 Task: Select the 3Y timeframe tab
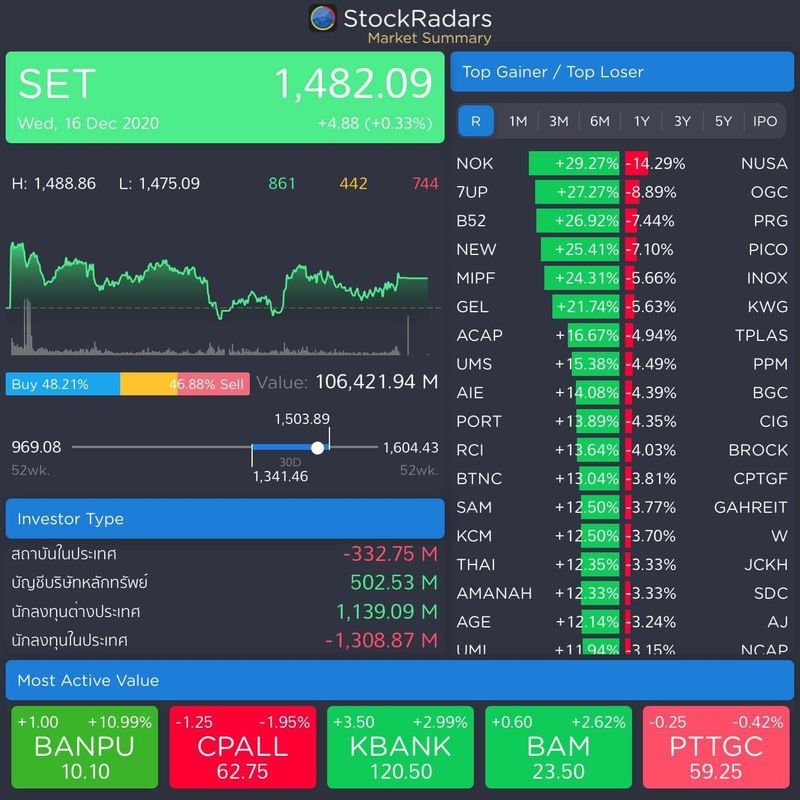(x=681, y=121)
